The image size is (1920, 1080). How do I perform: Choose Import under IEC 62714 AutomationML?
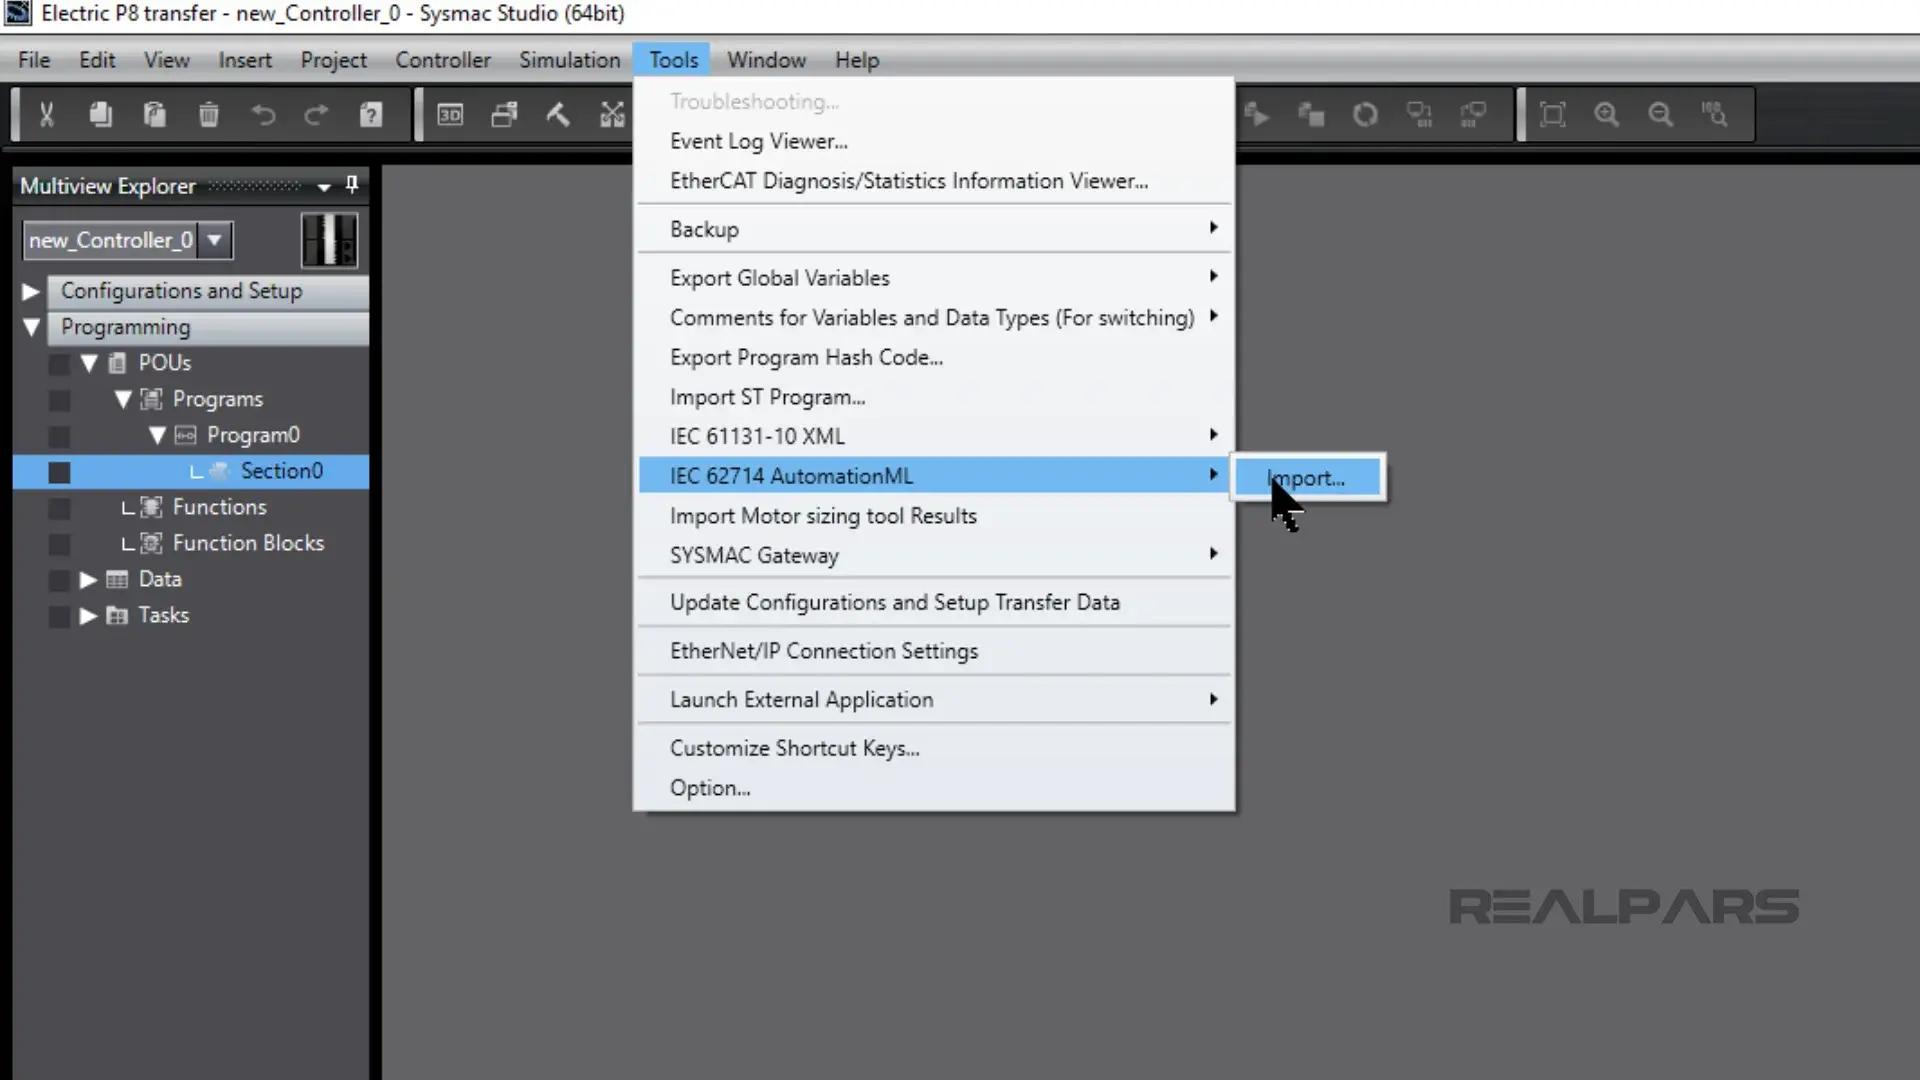pyautogui.click(x=1309, y=478)
